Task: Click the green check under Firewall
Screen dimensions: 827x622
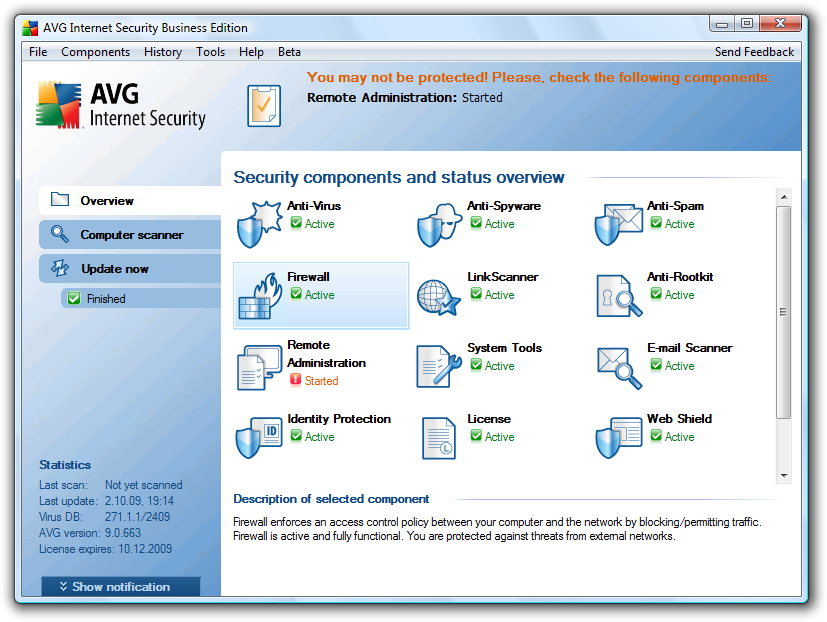Action: (x=296, y=293)
